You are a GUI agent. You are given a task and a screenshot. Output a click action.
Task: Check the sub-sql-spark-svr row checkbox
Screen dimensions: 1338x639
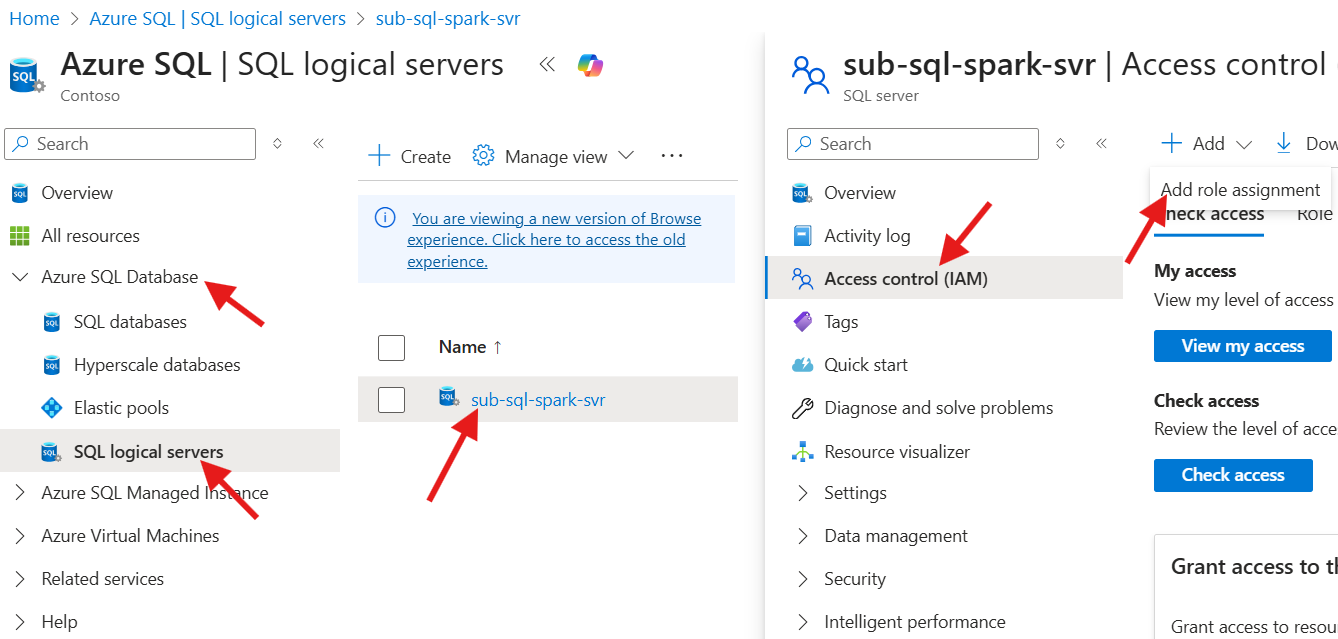391,400
